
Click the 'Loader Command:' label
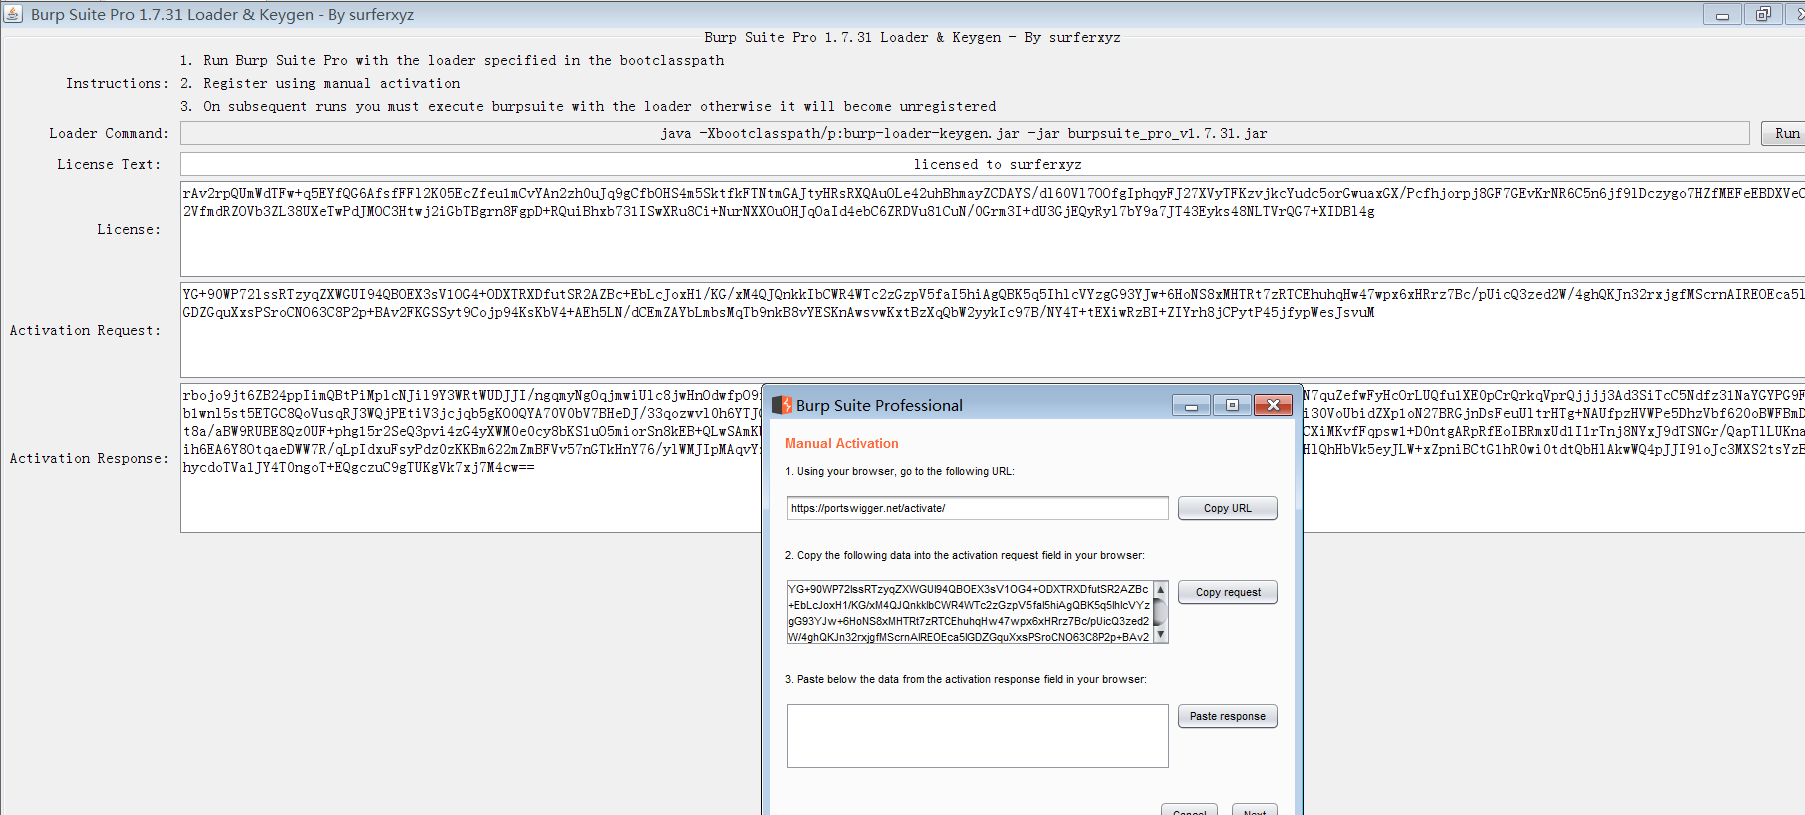pos(109,133)
